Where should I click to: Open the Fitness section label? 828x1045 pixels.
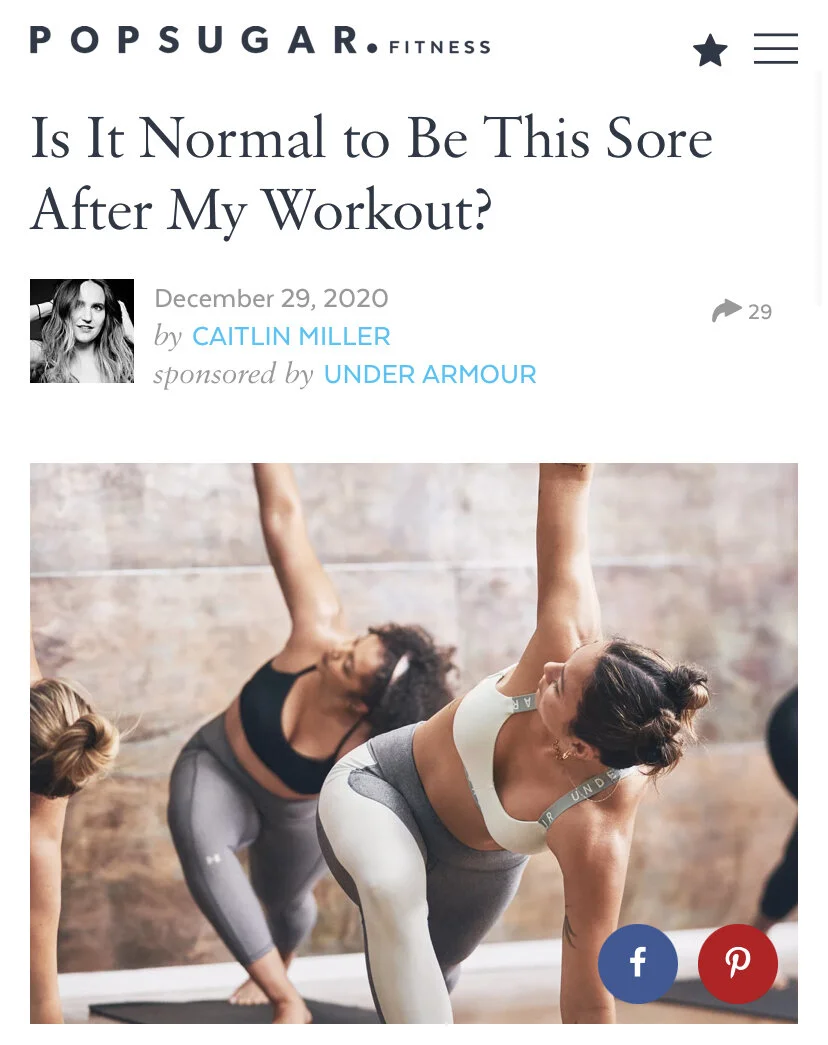(x=440, y=47)
